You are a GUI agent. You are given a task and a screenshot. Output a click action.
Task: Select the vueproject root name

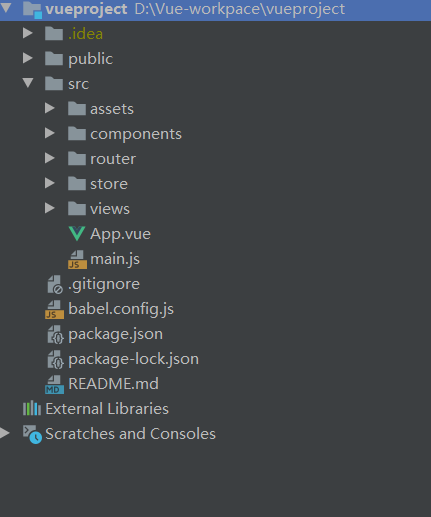86,9
